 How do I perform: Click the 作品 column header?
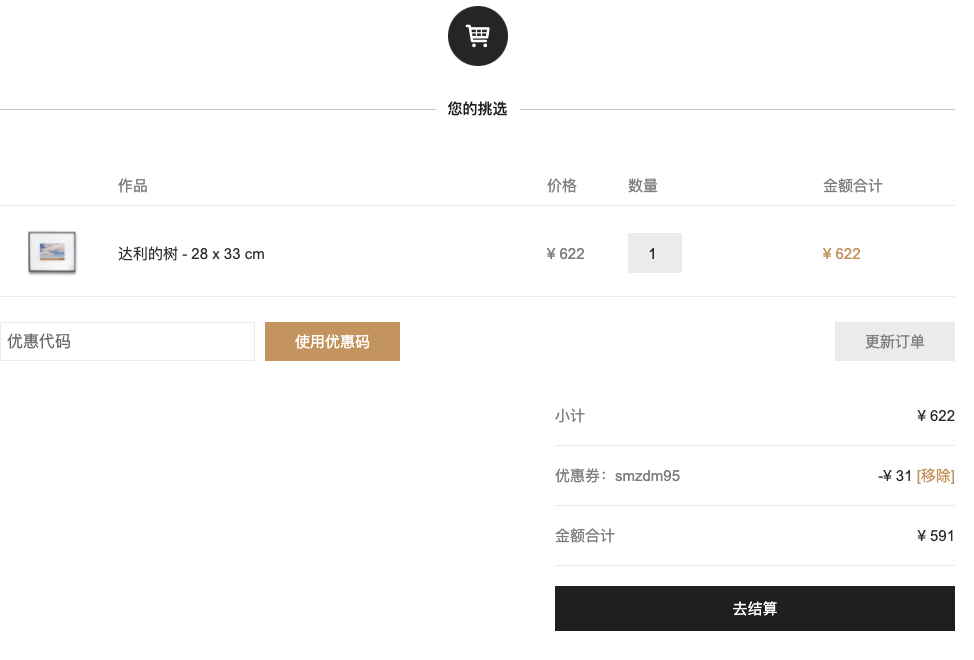pyautogui.click(x=133, y=186)
